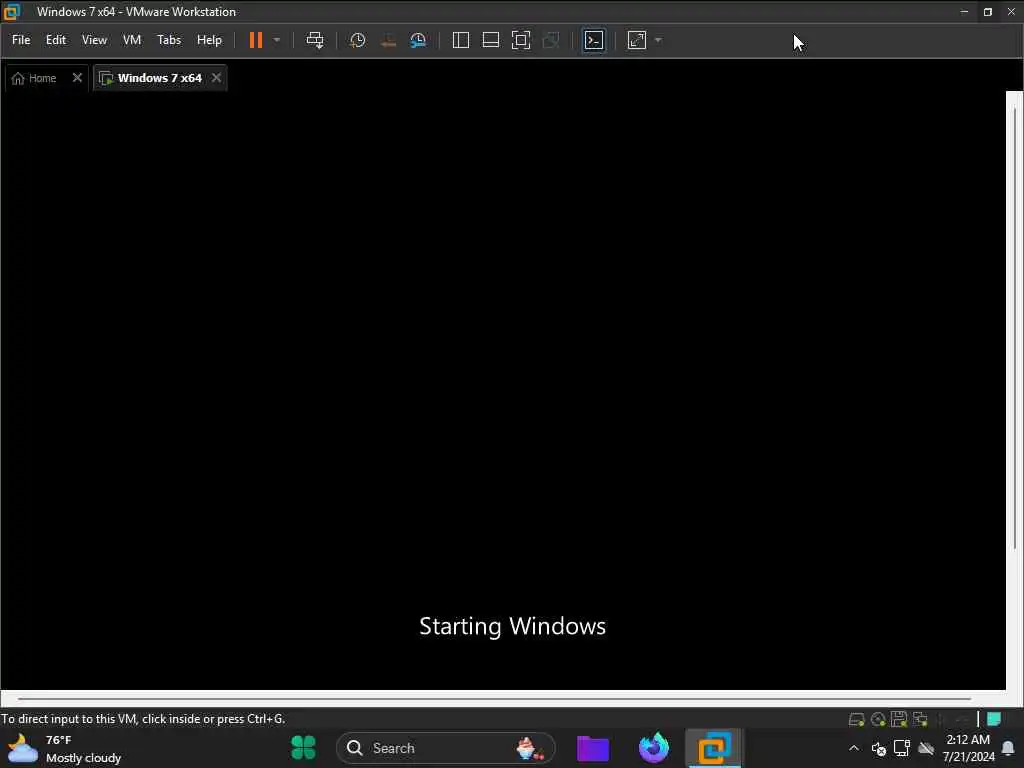The height and width of the screenshot is (768, 1024).
Task: Click the OneDrive cloud tray icon
Action: pyautogui.click(x=925, y=748)
